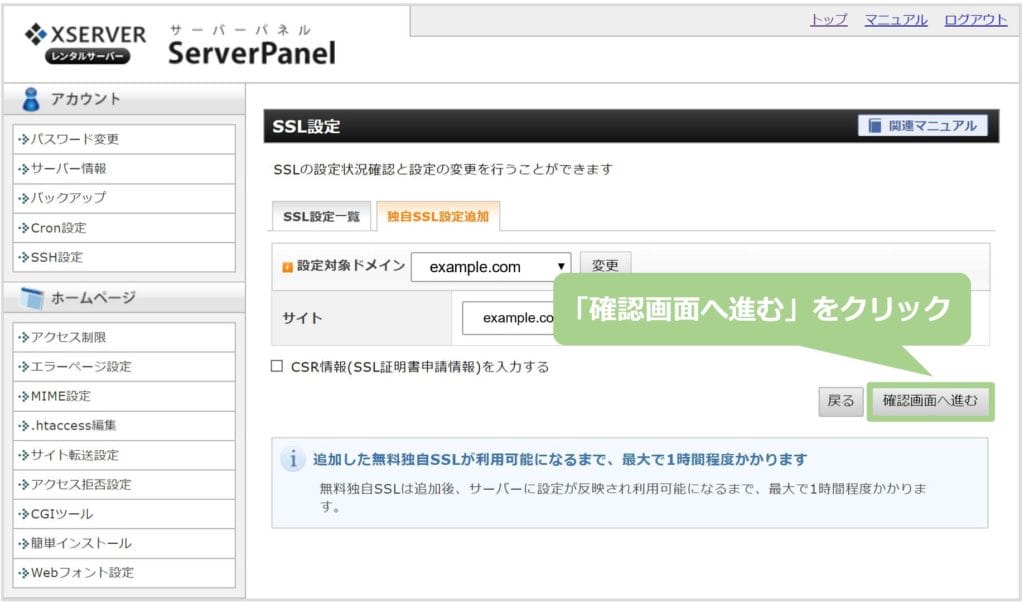Image resolution: width=1024 pixels, height=603 pixels.
Task: Click the book icon on 関連マニュアル
Action: click(x=875, y=126)
